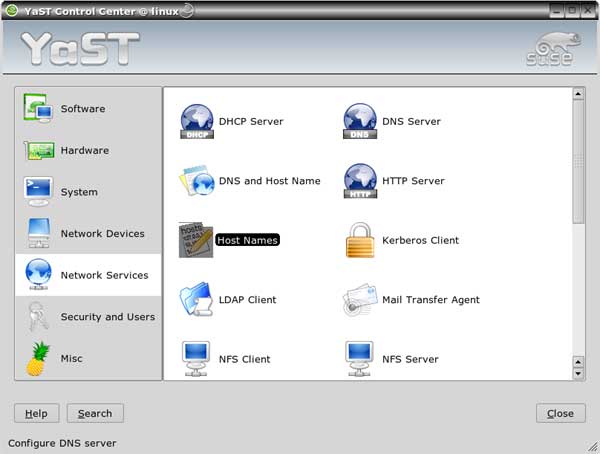The width and height of the screenshot is (600, 454).
Task: Click the NFS Server label
Action: coord(410,359)
